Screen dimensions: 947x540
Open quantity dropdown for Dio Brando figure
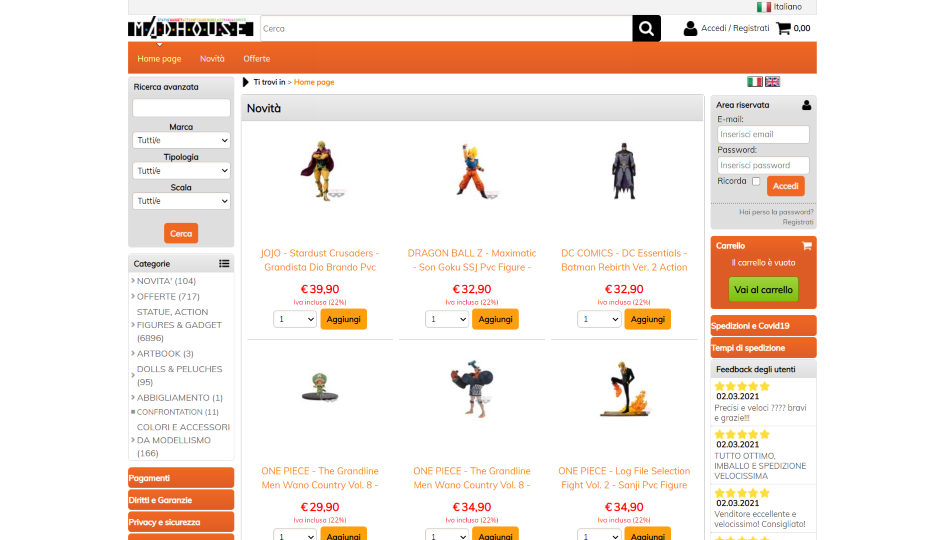(295, 319)
